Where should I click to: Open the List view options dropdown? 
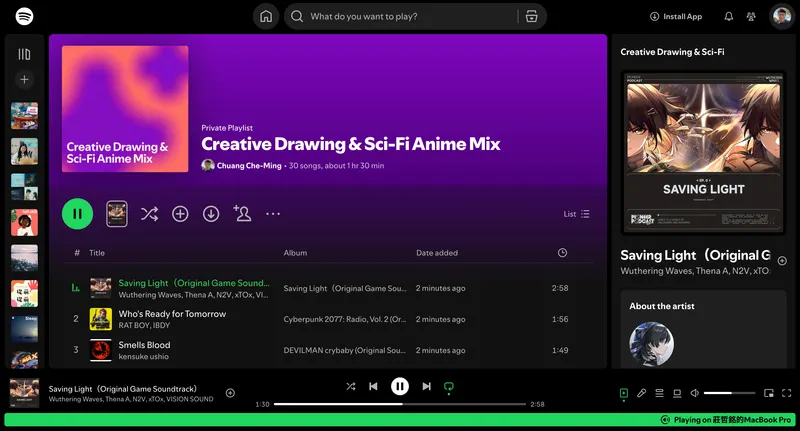click(x=577, y=214)
